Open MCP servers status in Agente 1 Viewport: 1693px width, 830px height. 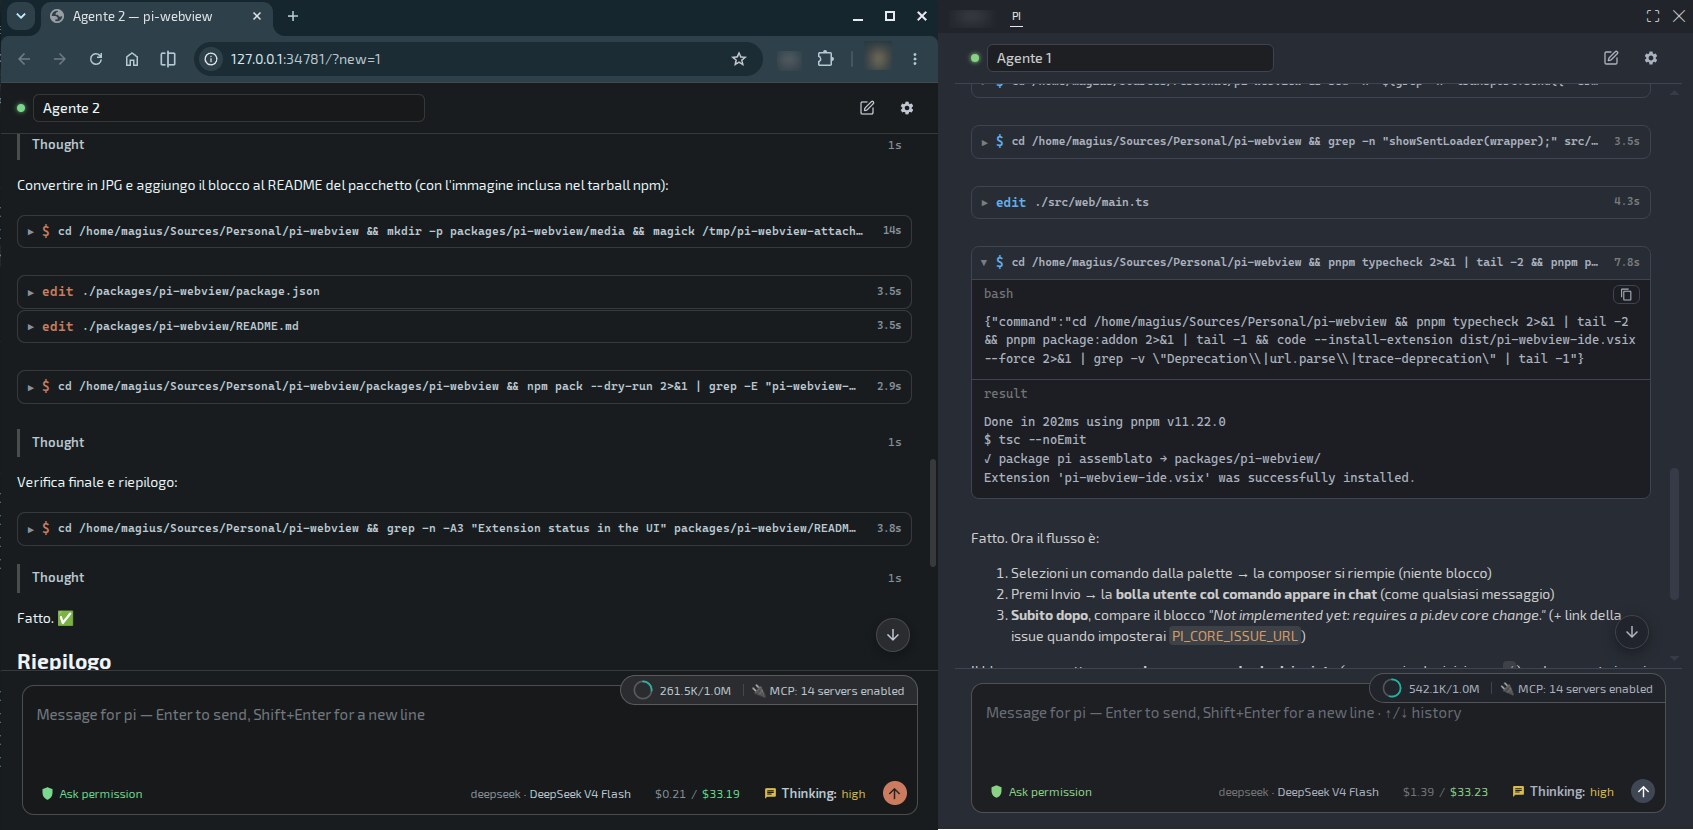click(1577, 689)
